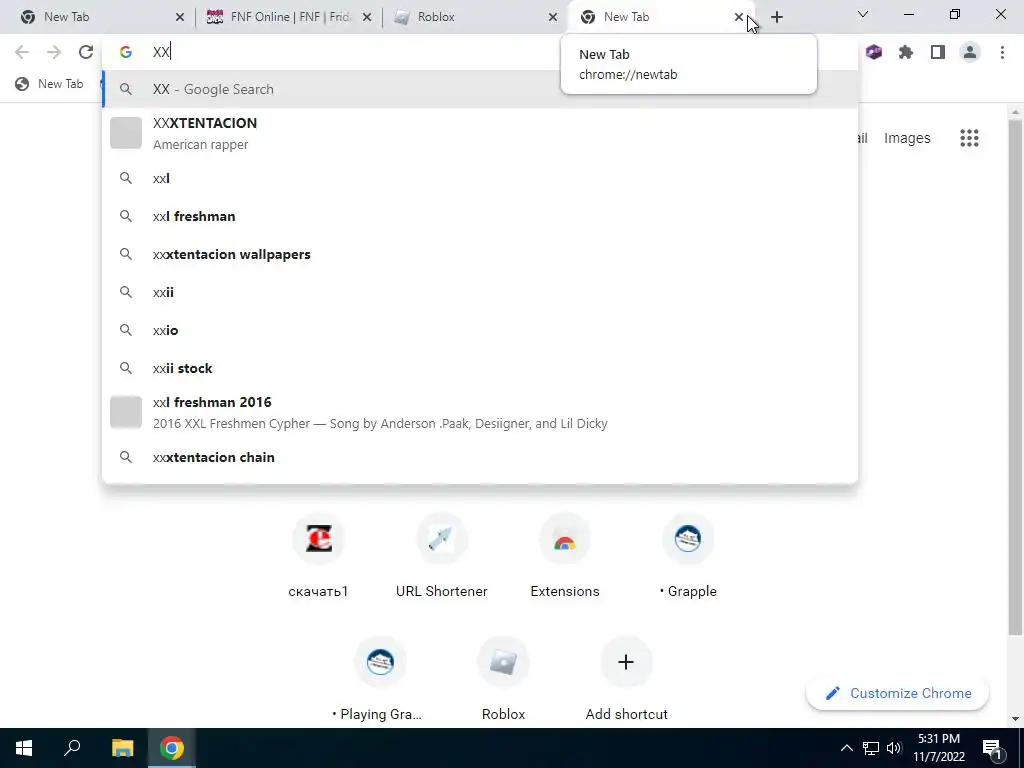Open network status icon in tray
This screenshot has height=768, width=1024.
871,748
